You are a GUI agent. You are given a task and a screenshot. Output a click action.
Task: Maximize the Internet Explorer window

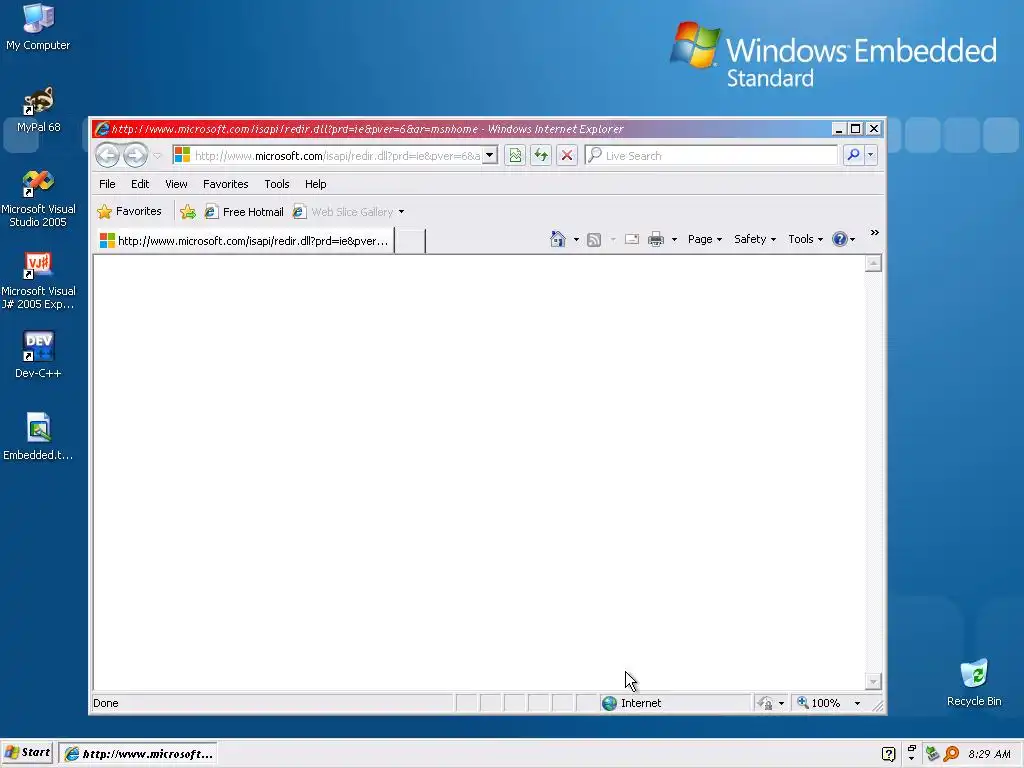coord(856,129)
